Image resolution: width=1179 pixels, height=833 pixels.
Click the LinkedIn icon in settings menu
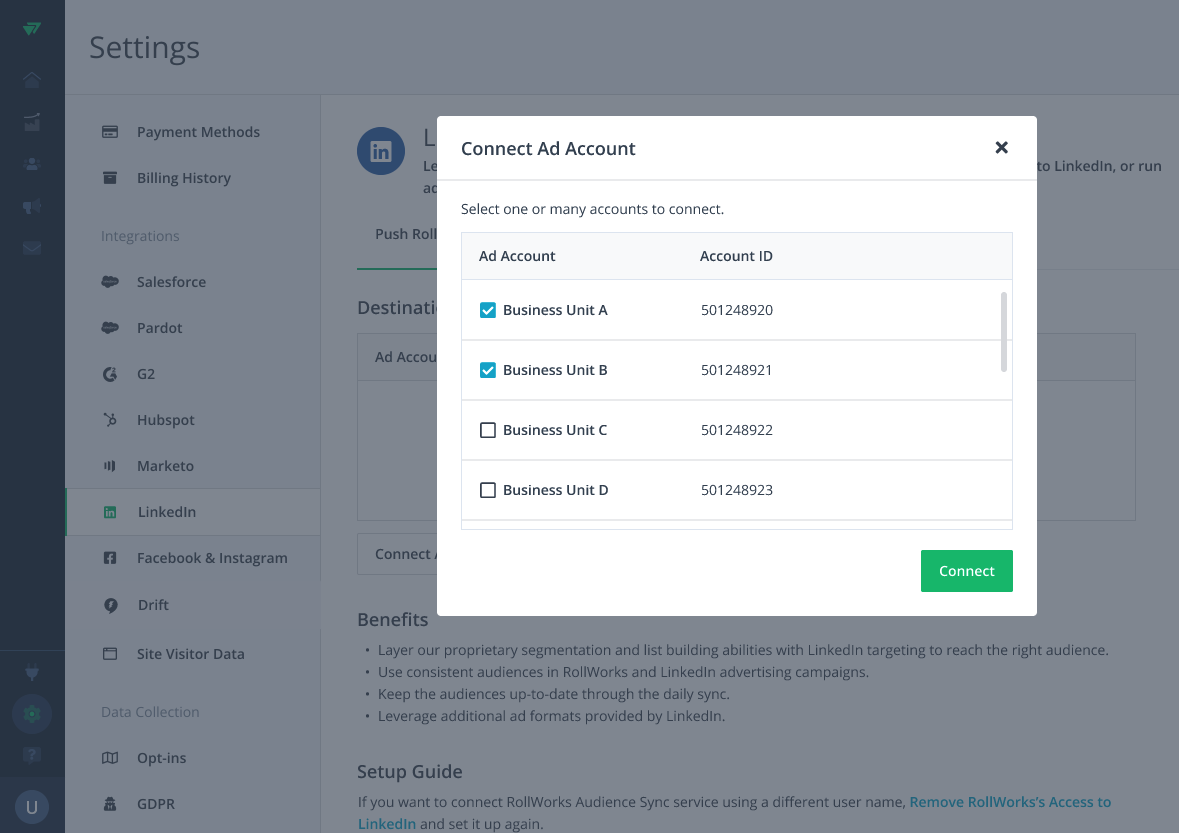[110, 512]
